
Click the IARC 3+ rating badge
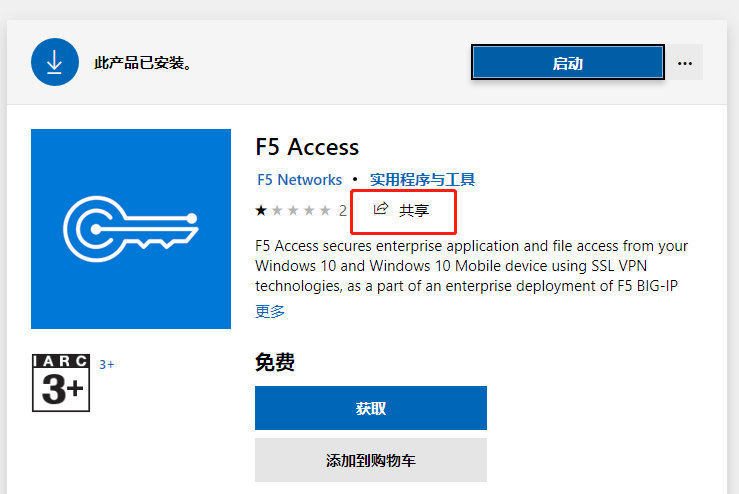[x=61, y=383]
